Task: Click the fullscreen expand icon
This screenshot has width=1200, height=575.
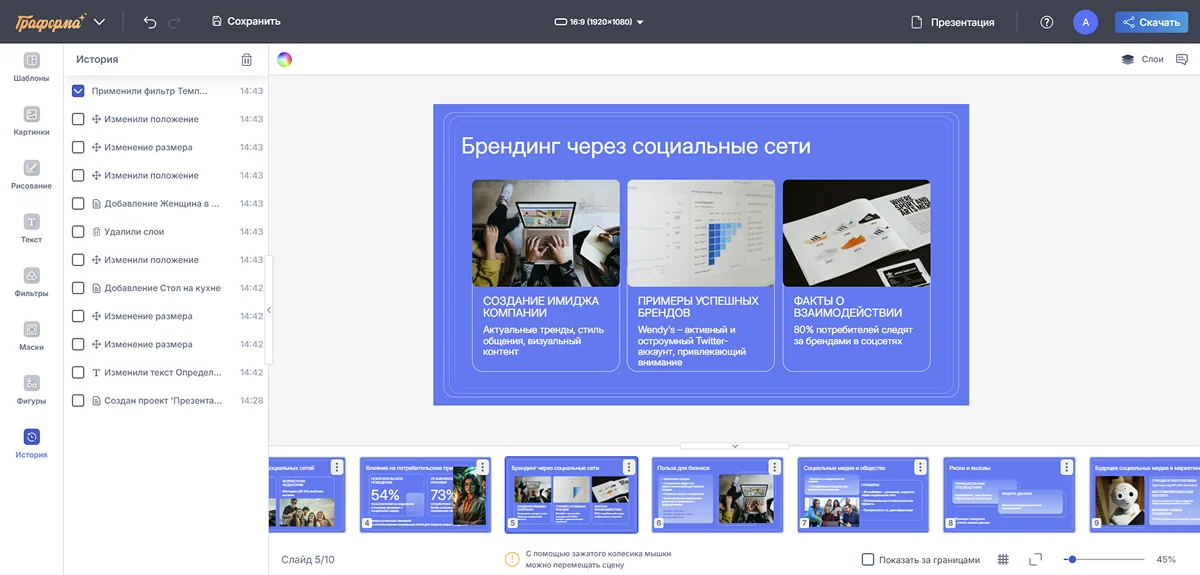Action: [x=1035, y=559]
